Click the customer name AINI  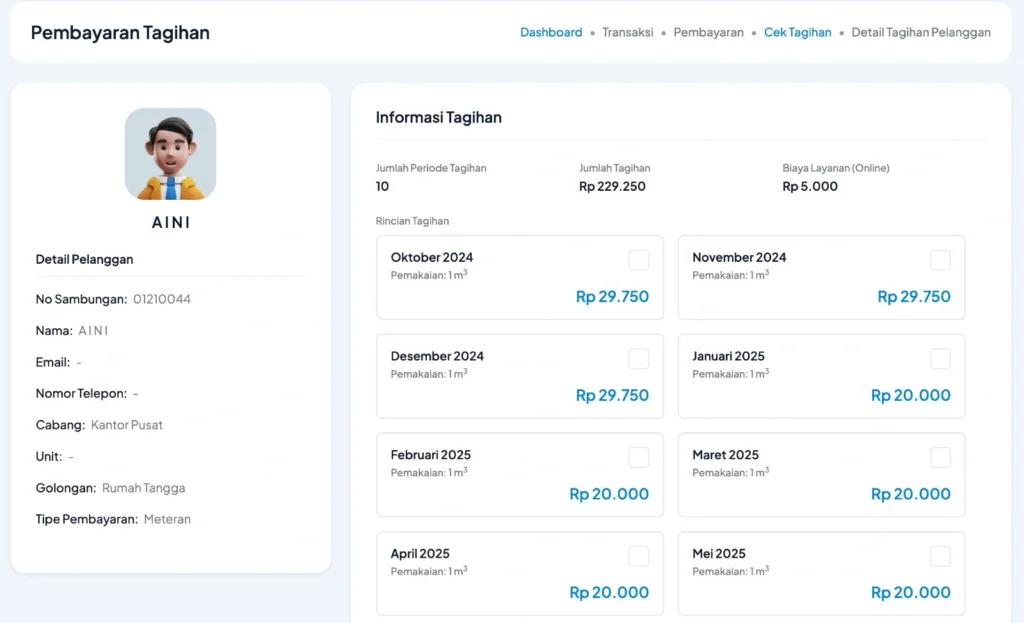click(170, 223)
